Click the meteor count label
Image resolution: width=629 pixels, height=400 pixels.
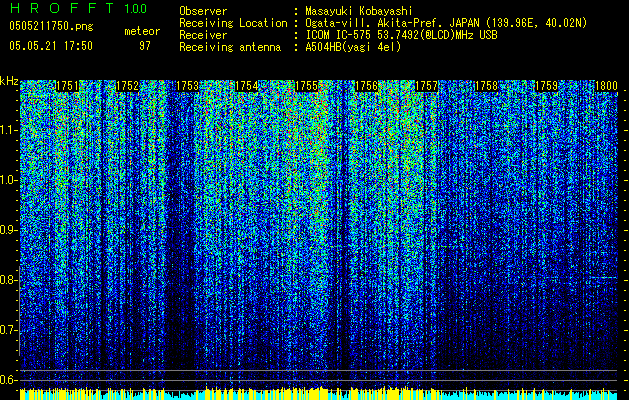(142, 31)
